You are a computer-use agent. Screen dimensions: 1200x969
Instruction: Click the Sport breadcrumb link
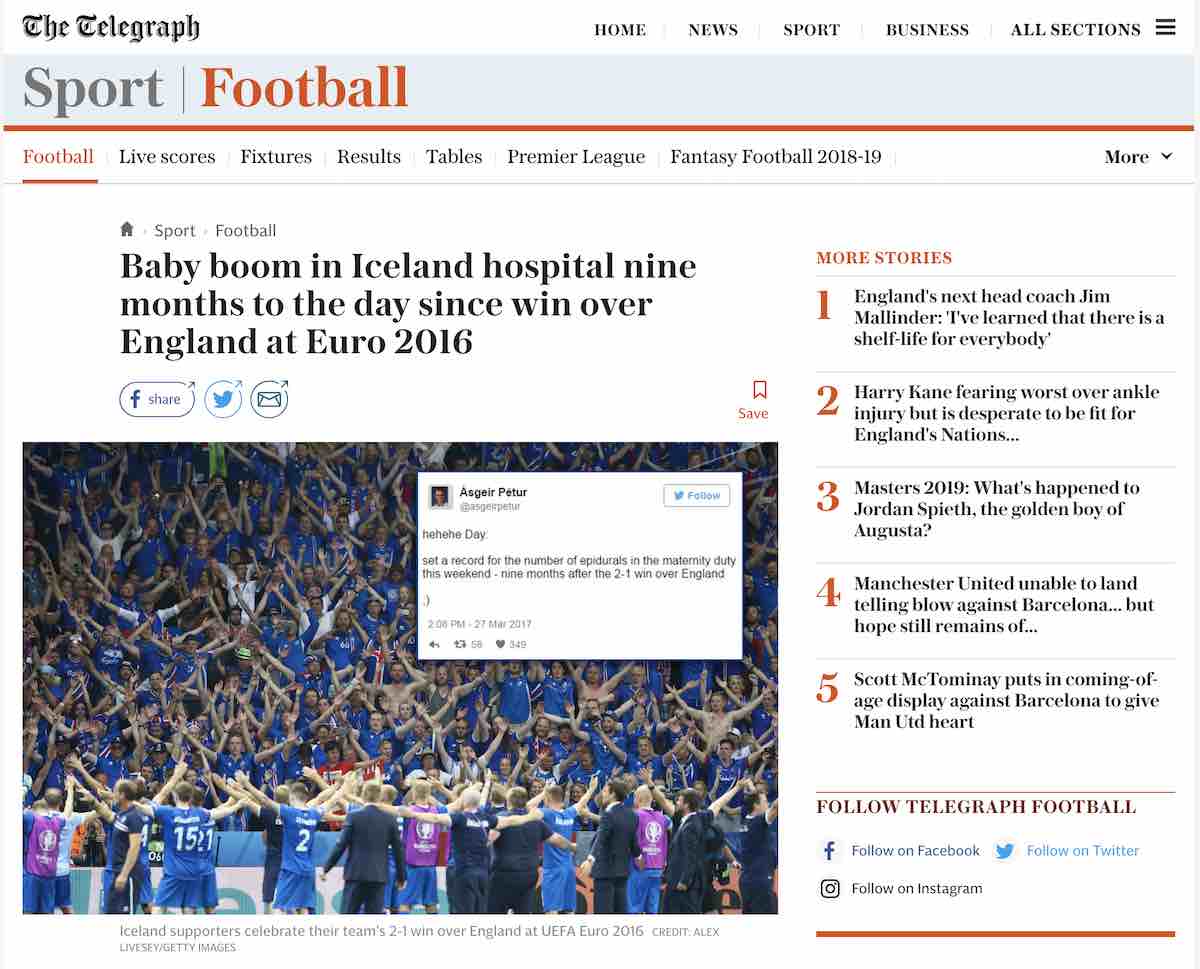[175, 230]
